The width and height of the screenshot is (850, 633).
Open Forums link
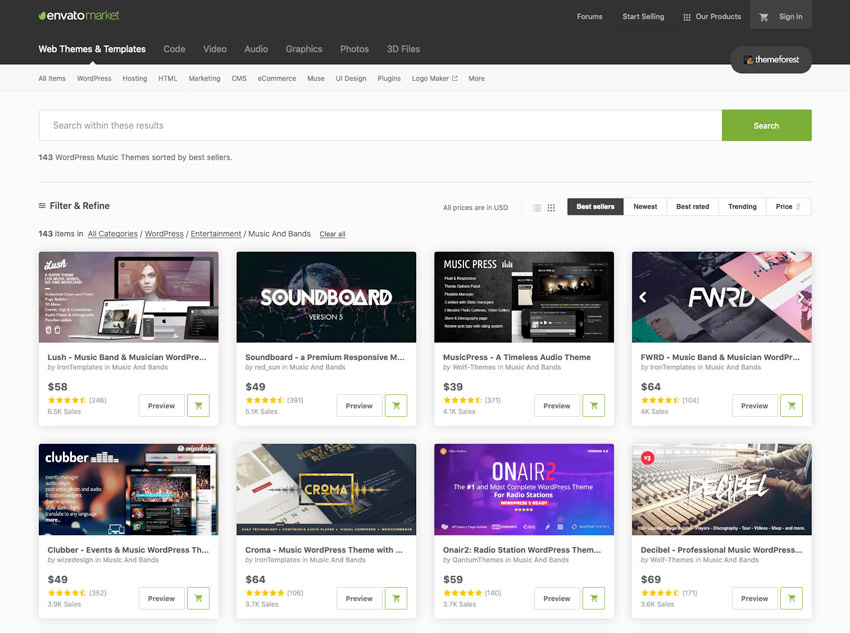point(589,17)
